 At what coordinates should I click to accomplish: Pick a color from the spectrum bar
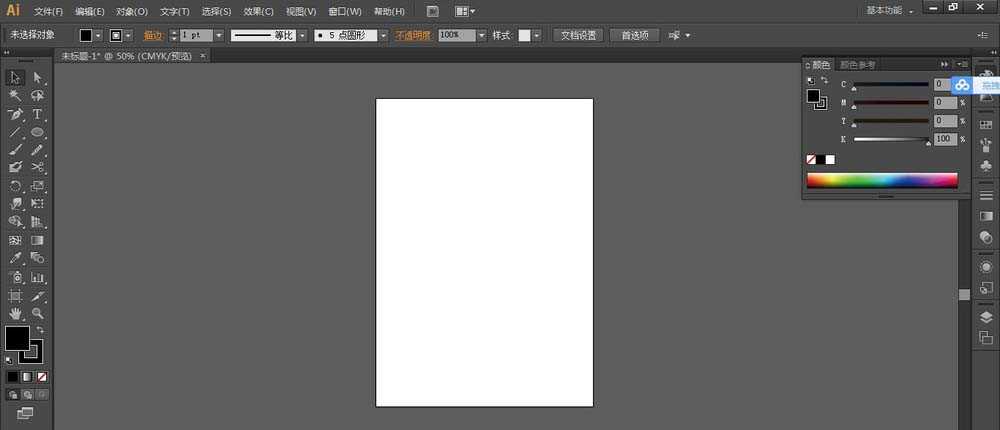pos(881,180)
